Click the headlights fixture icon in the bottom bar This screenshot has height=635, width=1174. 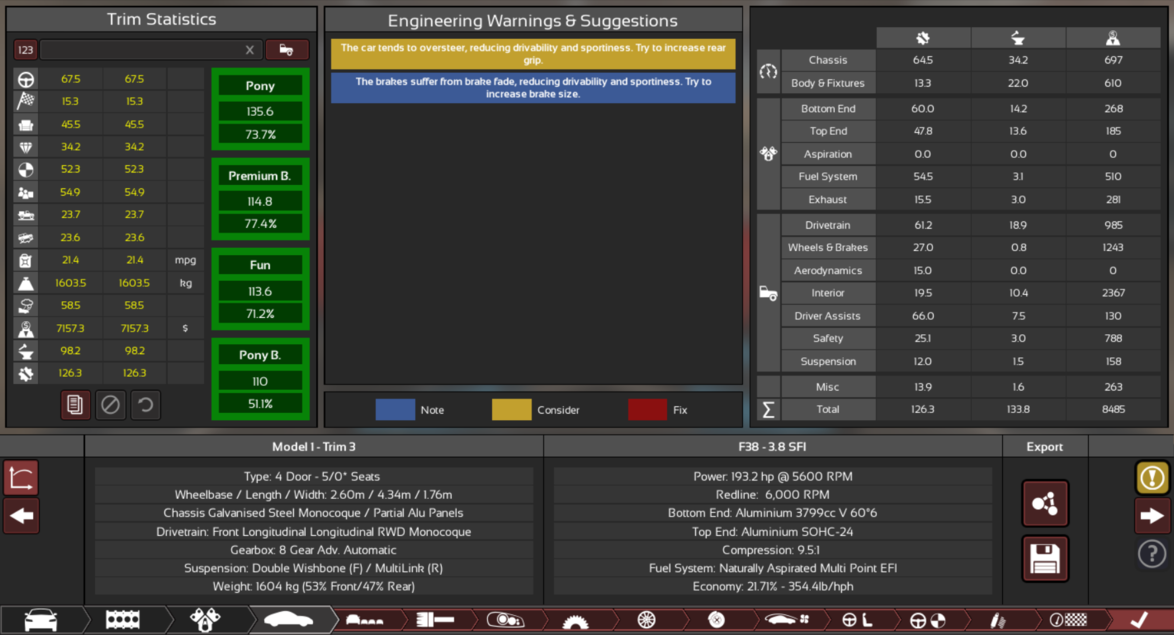506,619
